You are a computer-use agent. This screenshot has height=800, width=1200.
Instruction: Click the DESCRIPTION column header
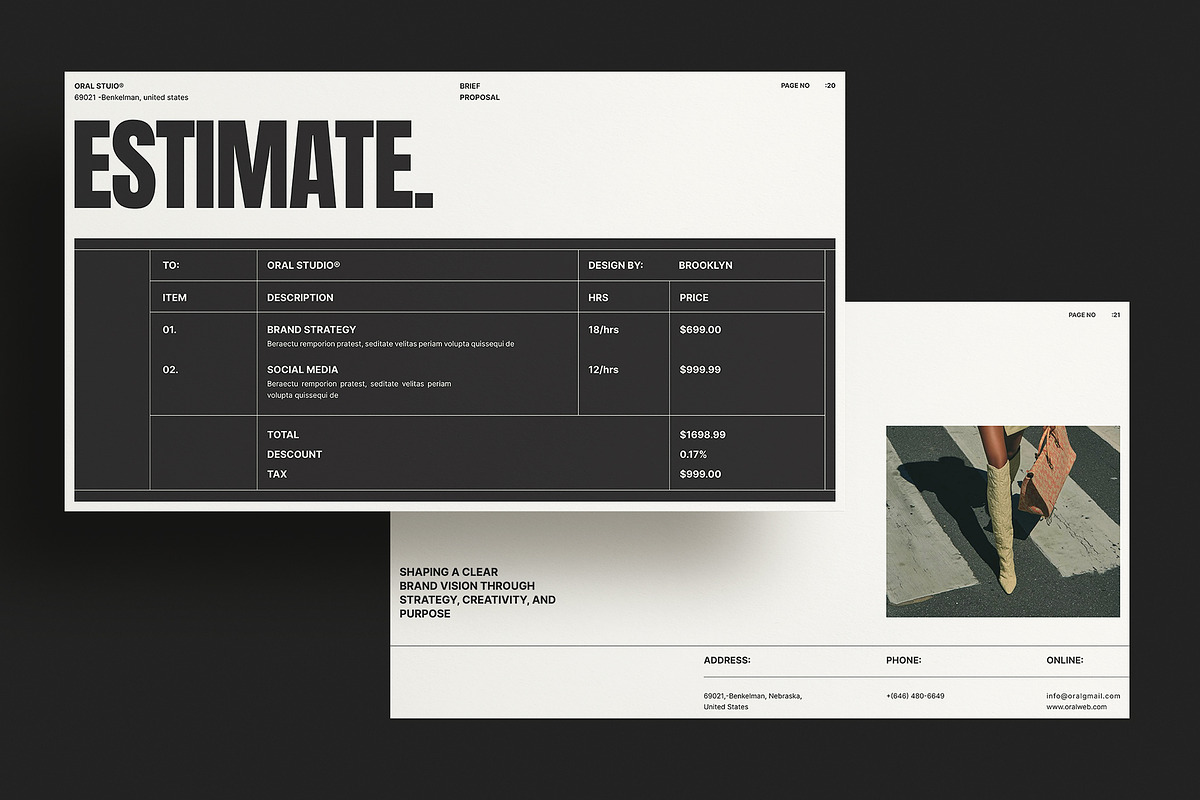pos(300,298)
